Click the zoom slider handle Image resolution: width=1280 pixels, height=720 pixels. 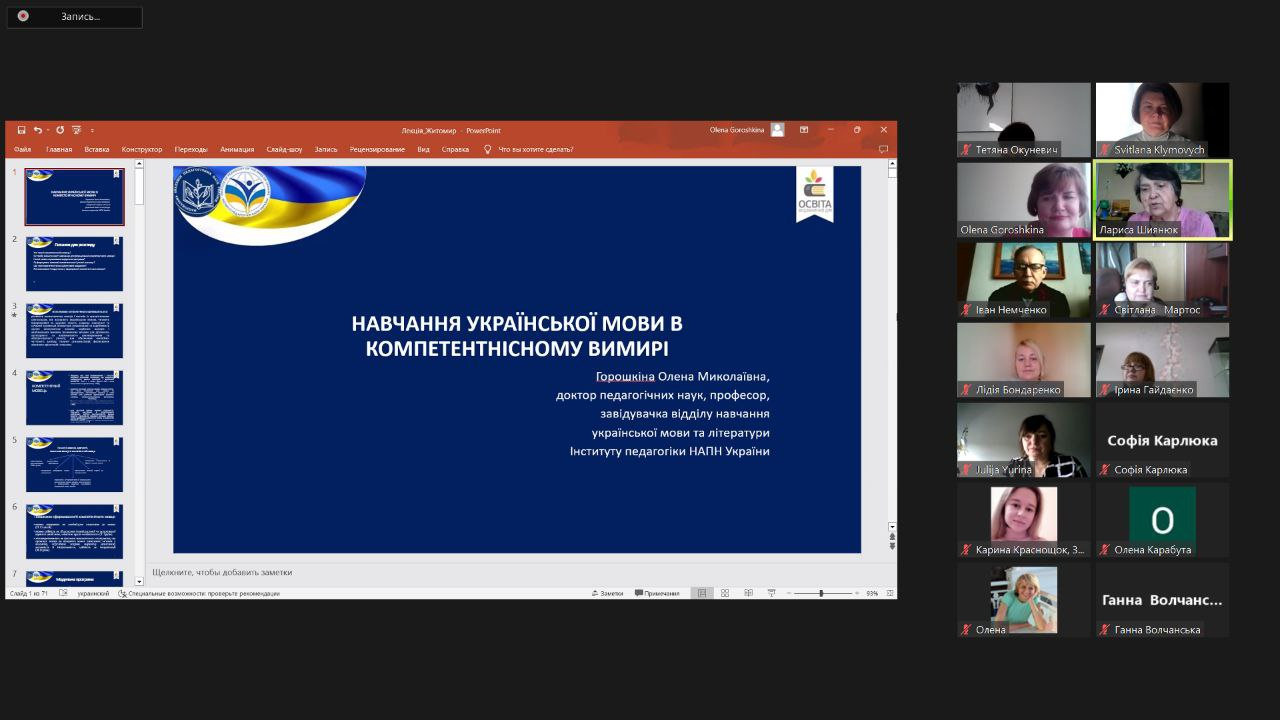pyautogui.click(x=821, y=593)
